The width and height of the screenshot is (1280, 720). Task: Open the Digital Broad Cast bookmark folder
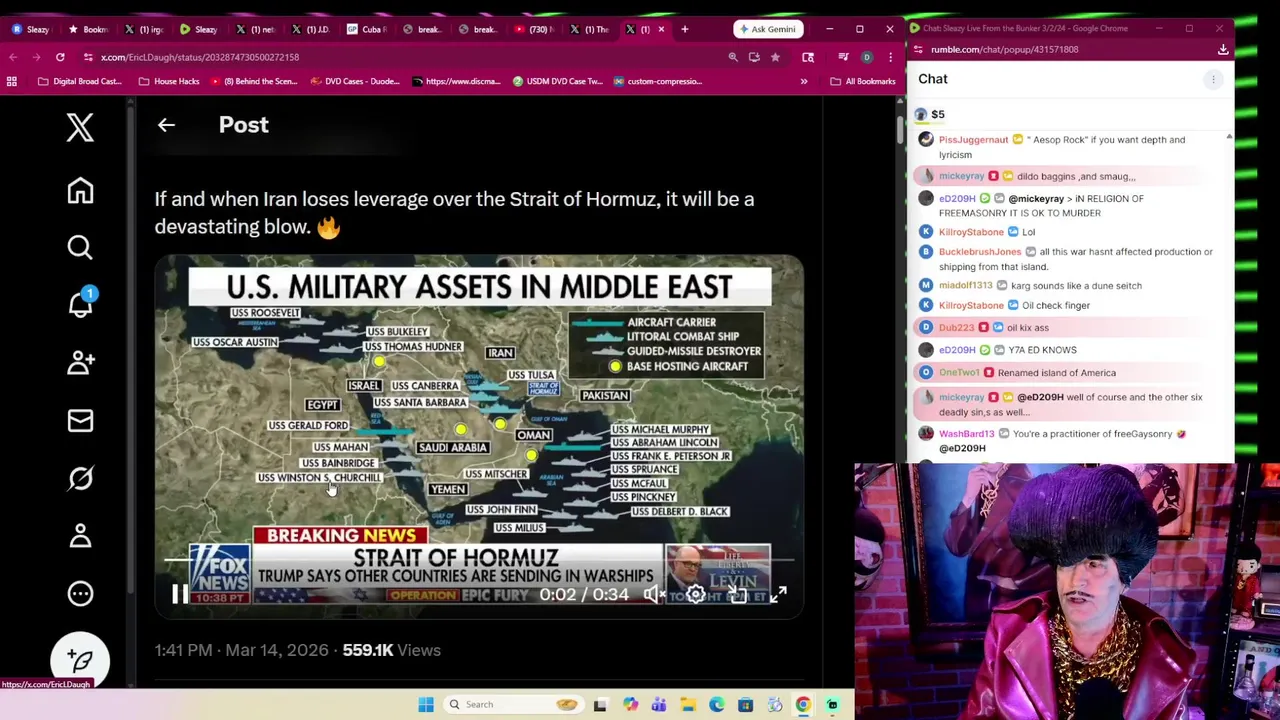[80, 81]
